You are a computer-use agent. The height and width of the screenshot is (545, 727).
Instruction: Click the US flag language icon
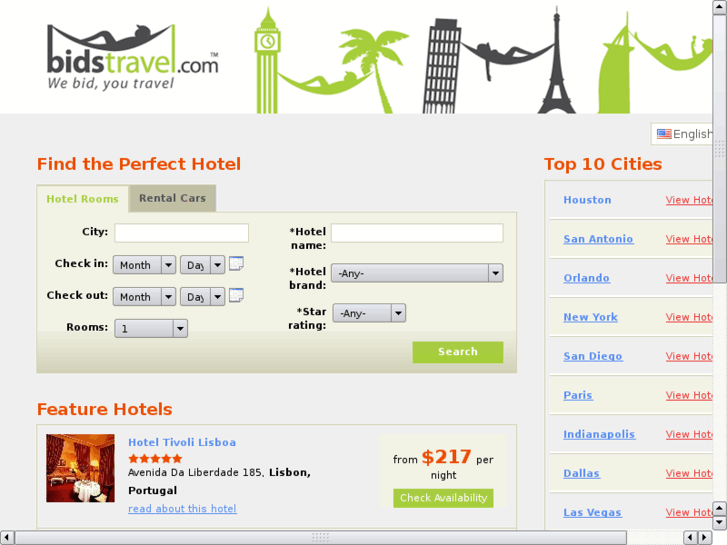click(664, 134)
